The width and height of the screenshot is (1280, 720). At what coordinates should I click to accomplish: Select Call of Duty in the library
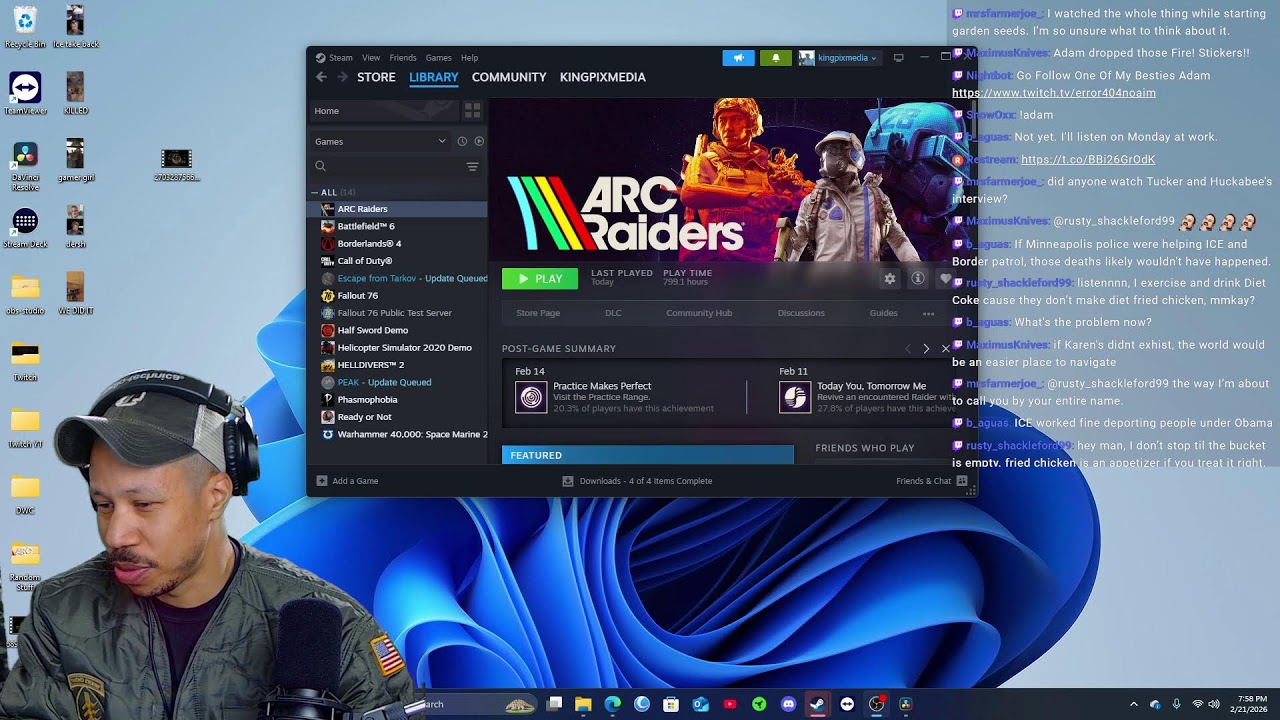pyautogui.click(x=397, y=261)
